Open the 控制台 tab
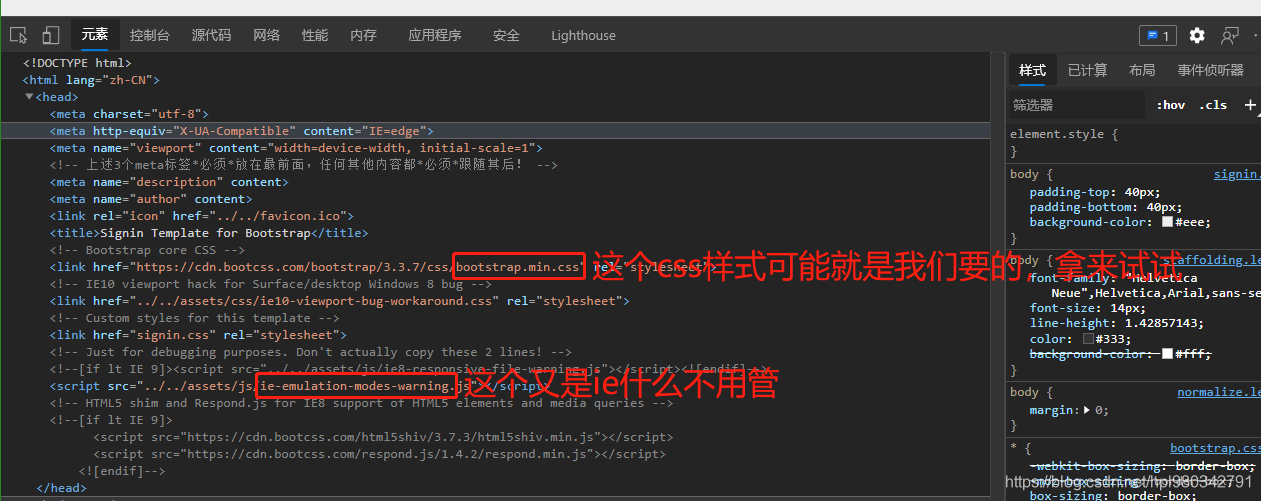Viewport: 1261px width, 501px height. coord(150,35)
